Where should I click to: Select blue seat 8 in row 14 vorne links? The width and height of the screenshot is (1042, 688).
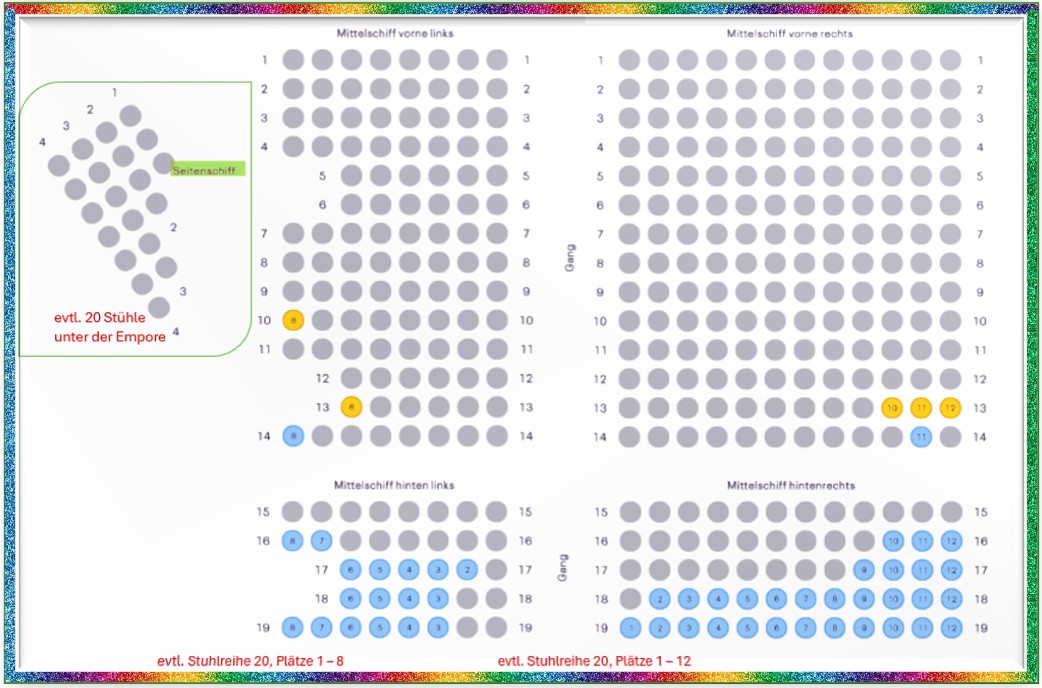tap(293, 435)
